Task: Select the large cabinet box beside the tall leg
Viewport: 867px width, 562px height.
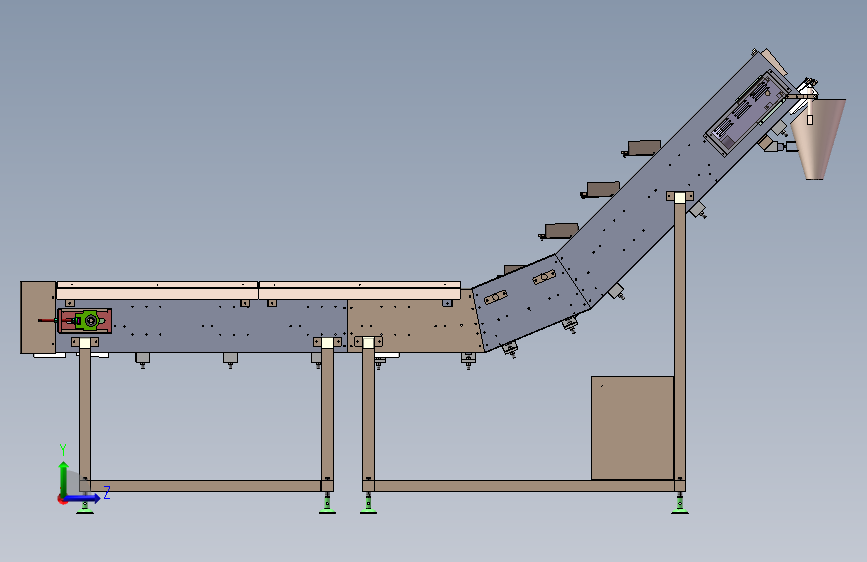Action: [633, 428]
